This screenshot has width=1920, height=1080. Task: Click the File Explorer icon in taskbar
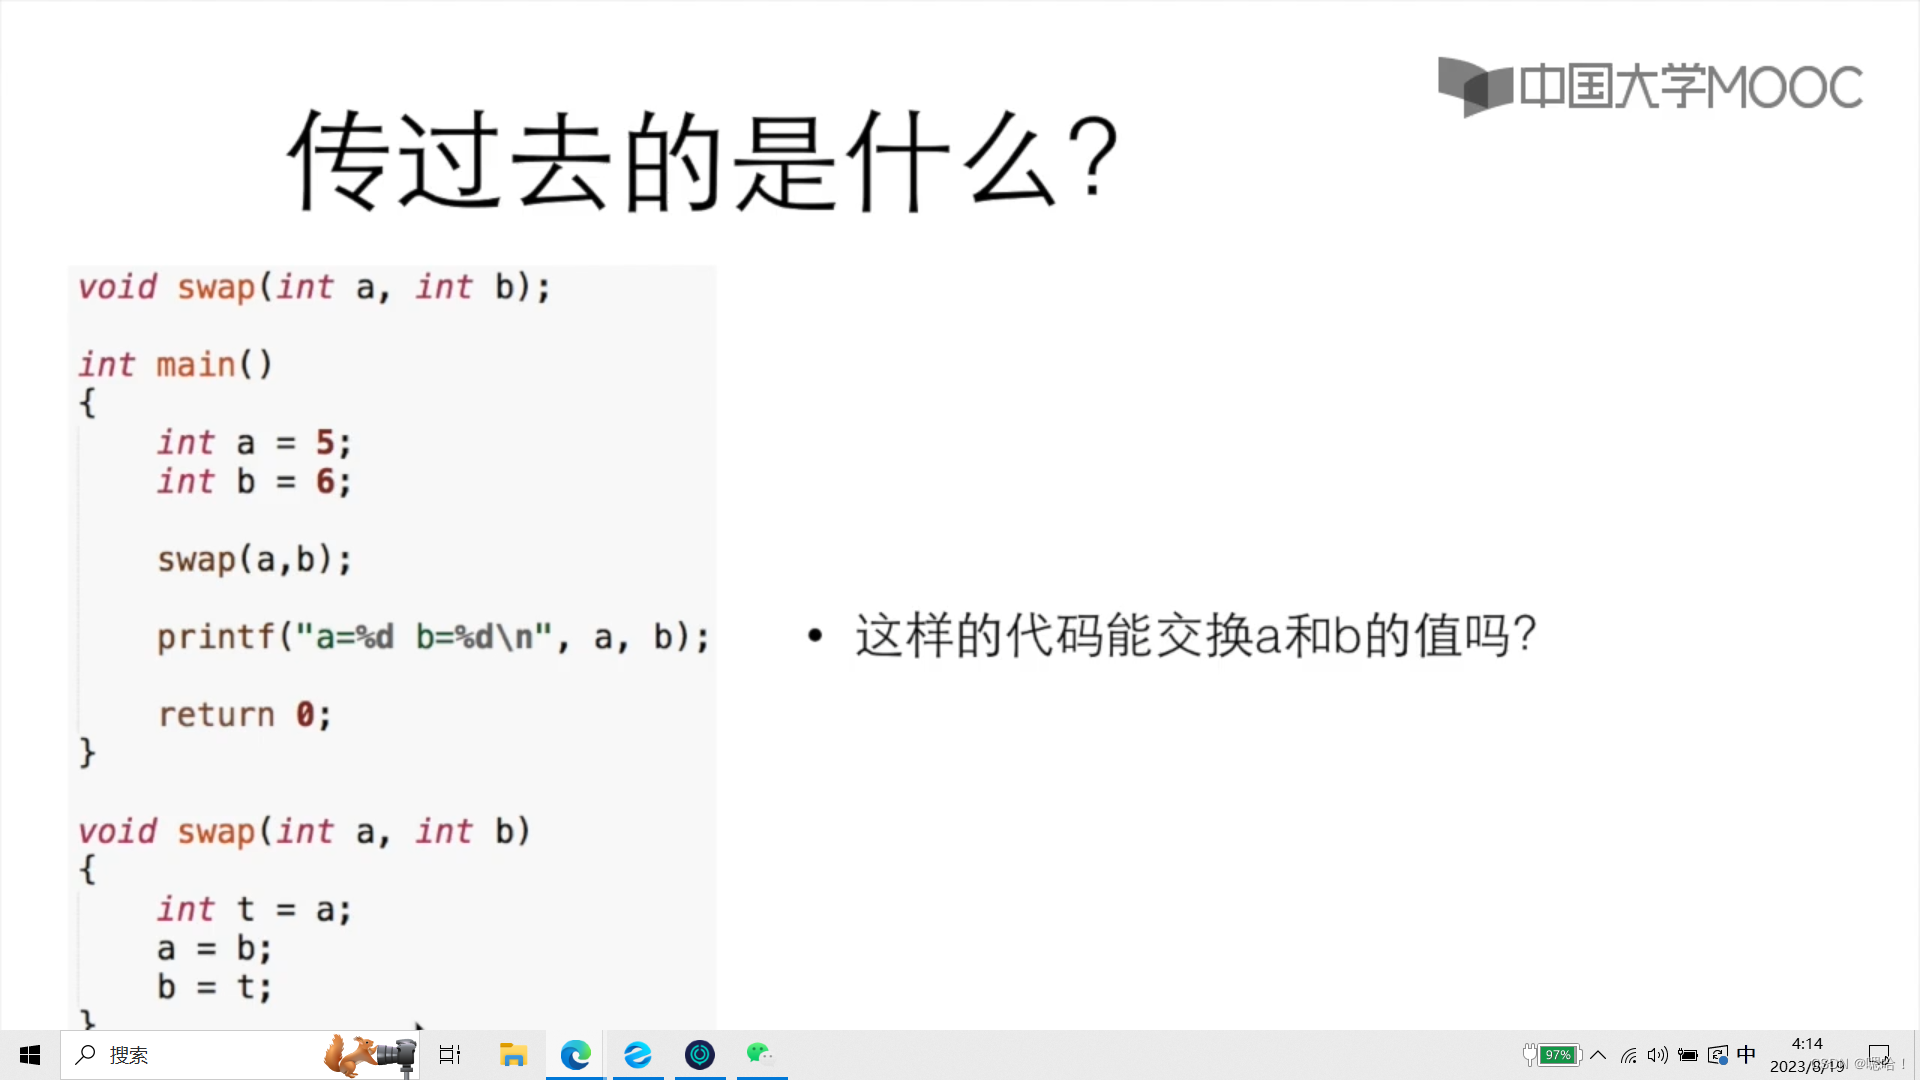tap(513, 1055)
